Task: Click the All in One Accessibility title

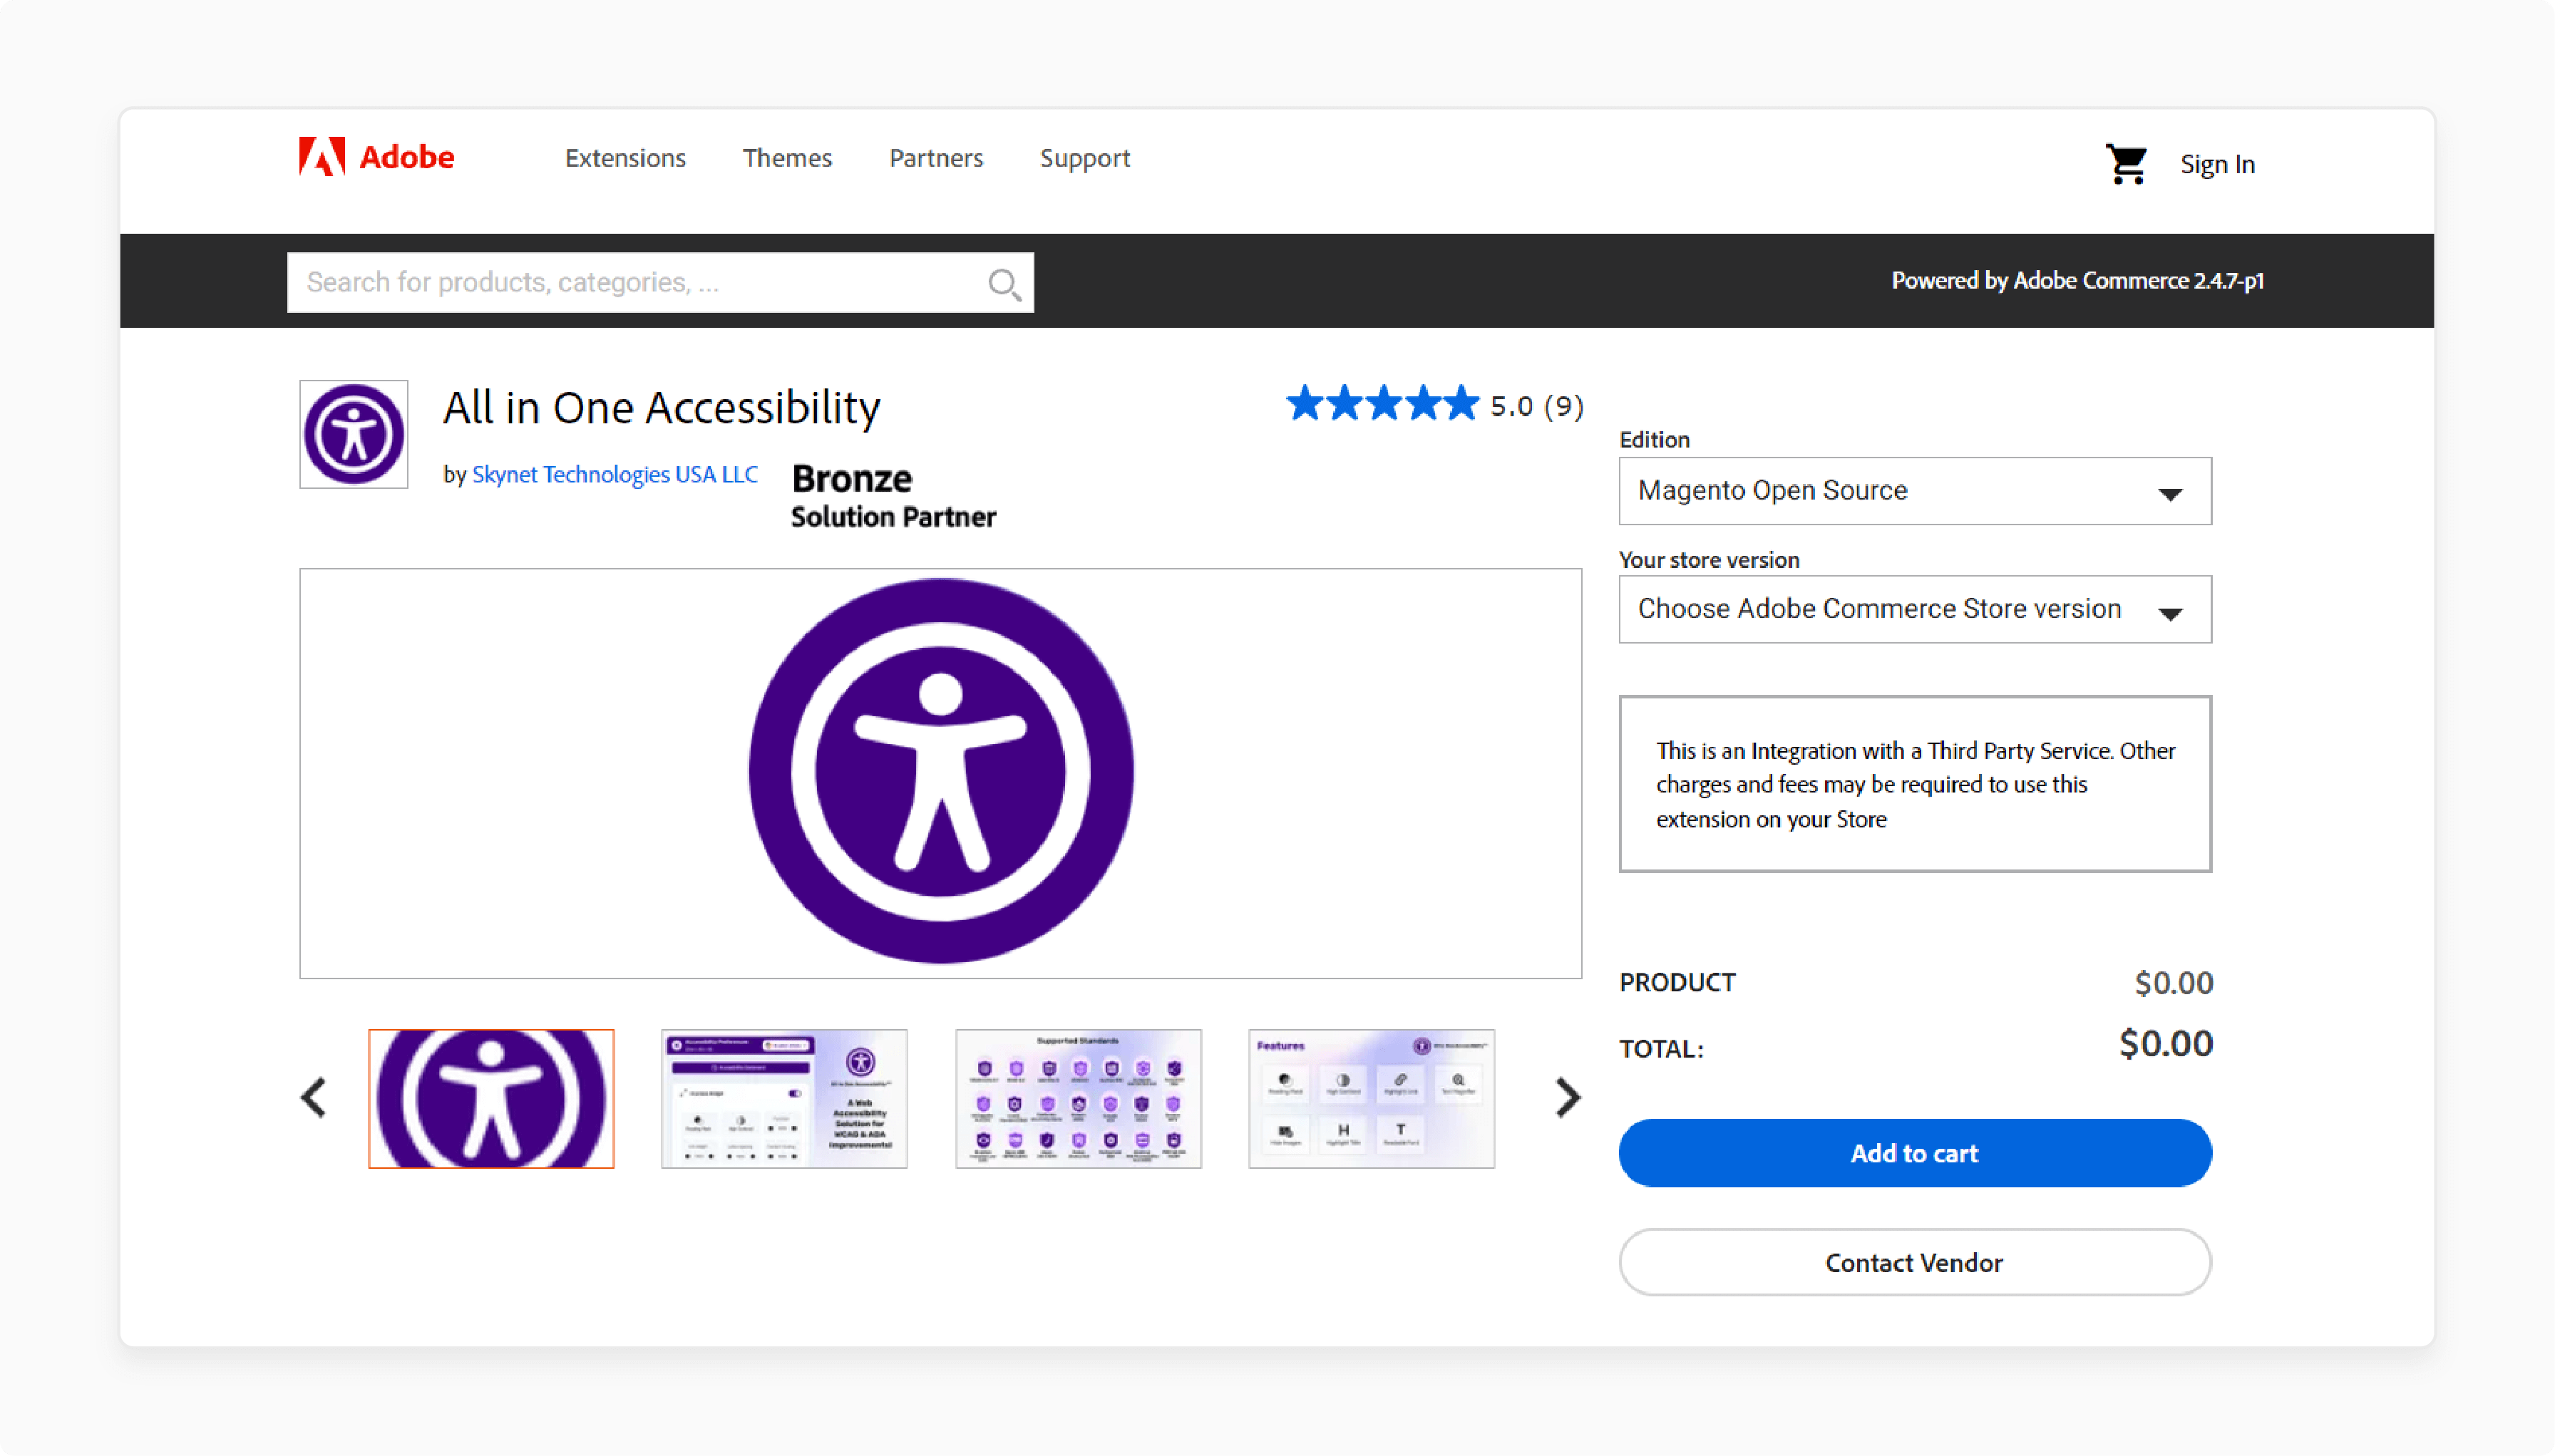Action: (661, 408)
